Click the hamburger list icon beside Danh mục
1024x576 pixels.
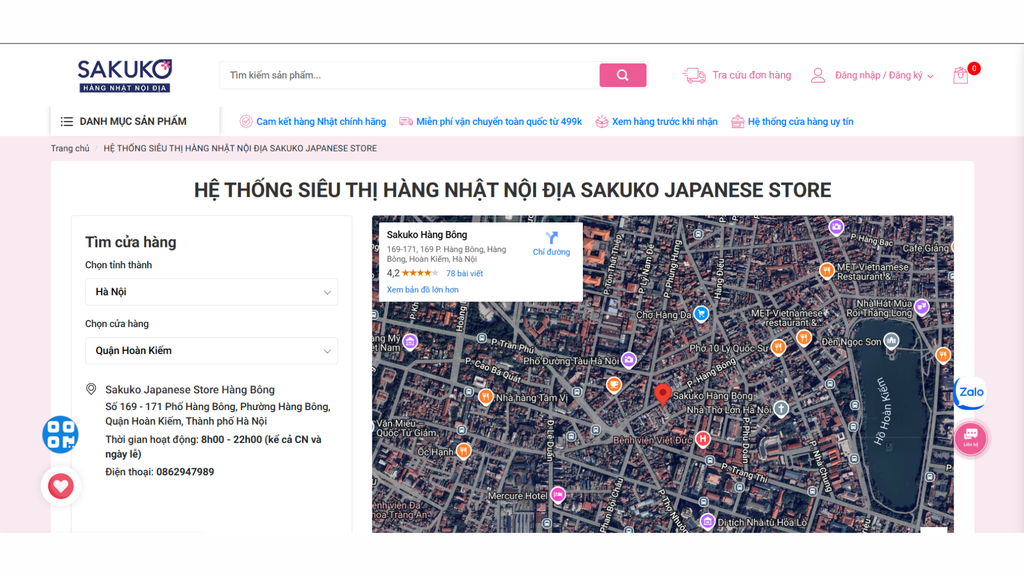pyautogui.click(x=67, y=121)
